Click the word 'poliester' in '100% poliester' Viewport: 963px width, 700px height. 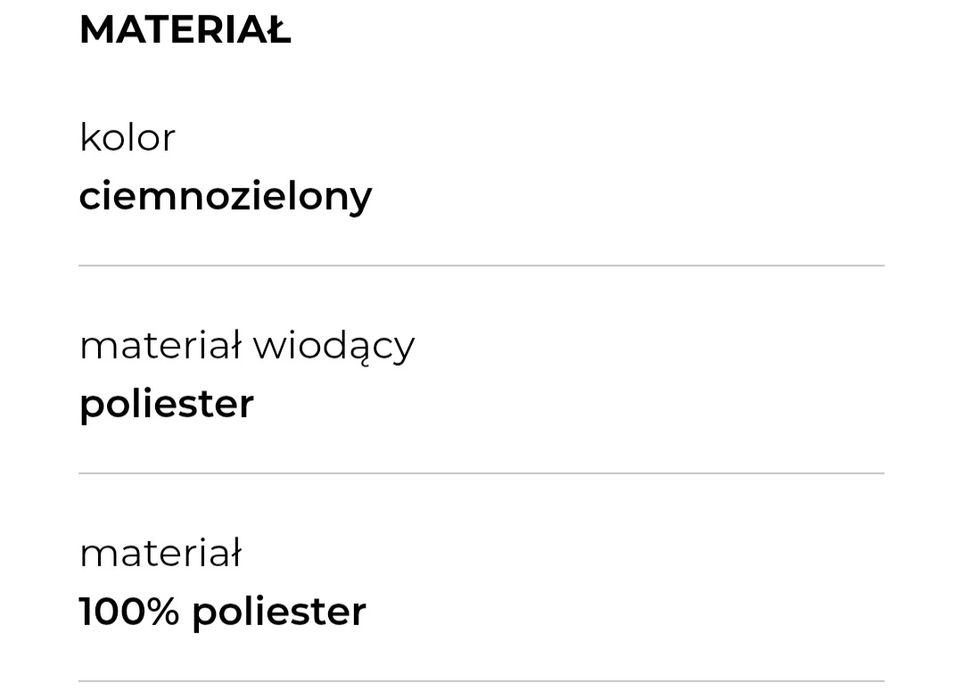[279, 612]
